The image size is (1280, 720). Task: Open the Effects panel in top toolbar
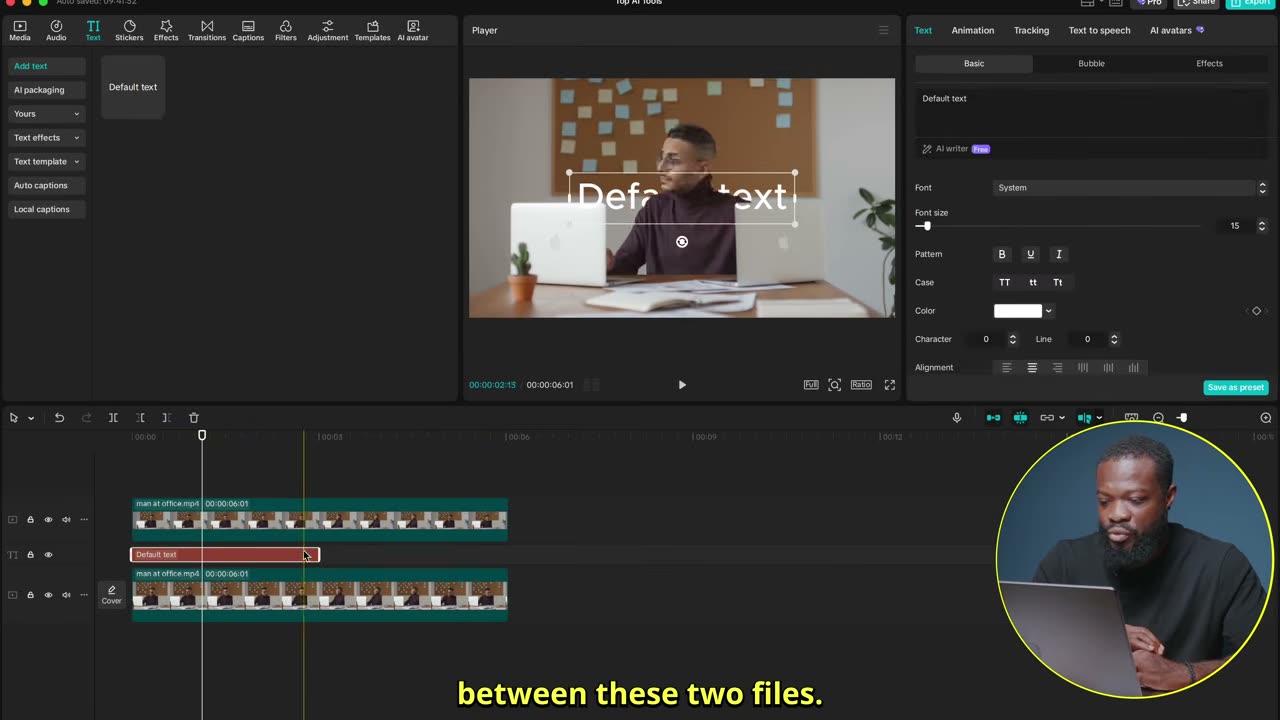[166, 31]
